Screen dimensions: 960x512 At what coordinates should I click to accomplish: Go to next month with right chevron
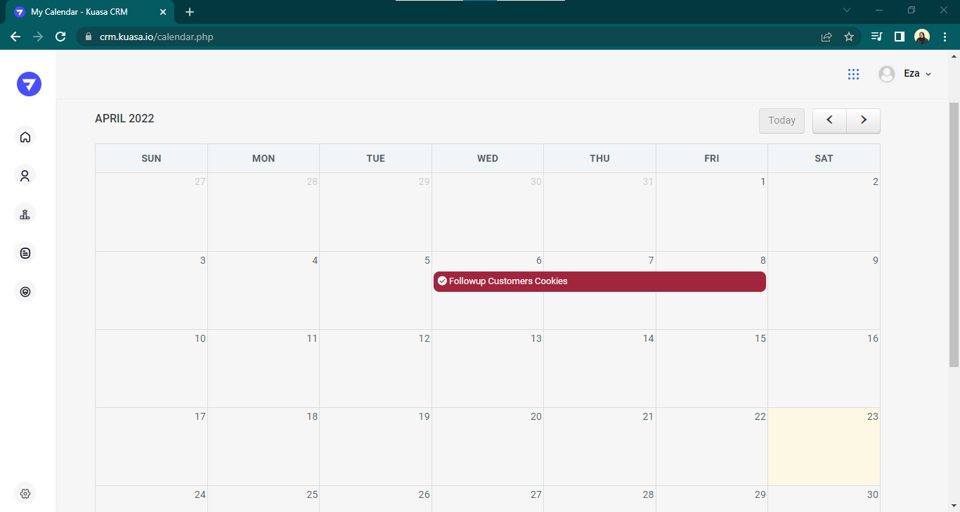863,120
